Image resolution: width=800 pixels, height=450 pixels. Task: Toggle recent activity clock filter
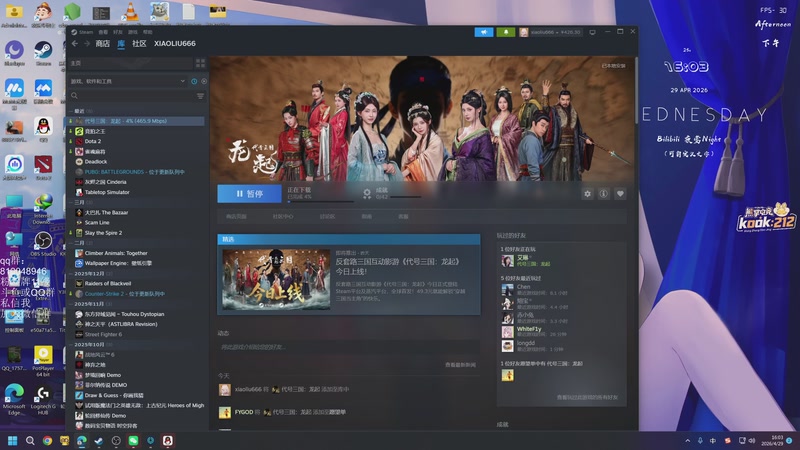tap(194, 81)
